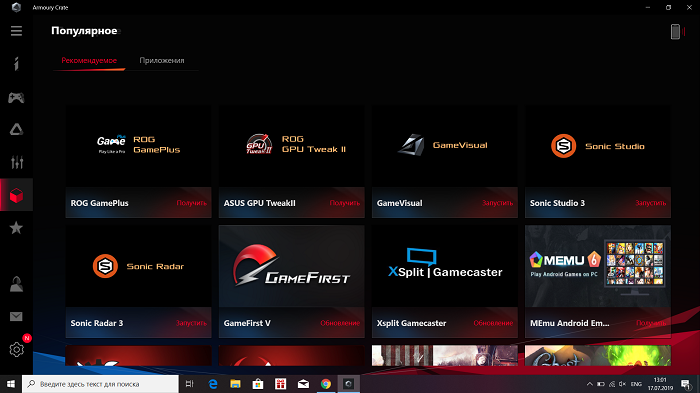
Task: Click Получить for ROG GamePlus
Action: tap(192, 203)
